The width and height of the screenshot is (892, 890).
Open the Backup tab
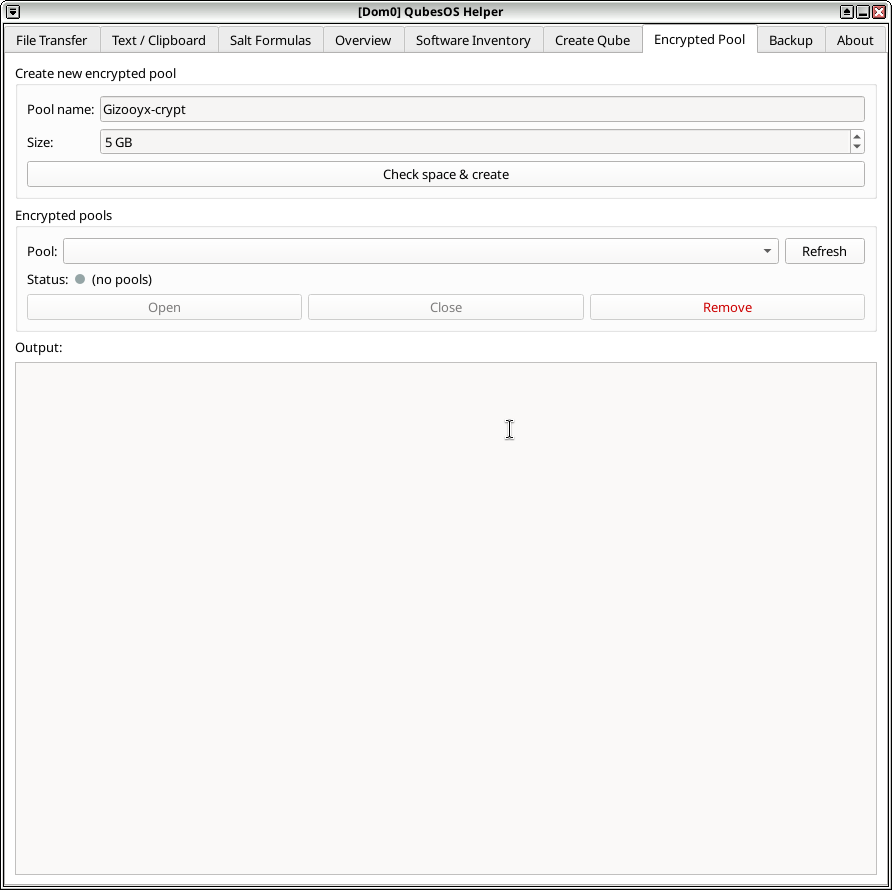[791, 40]
